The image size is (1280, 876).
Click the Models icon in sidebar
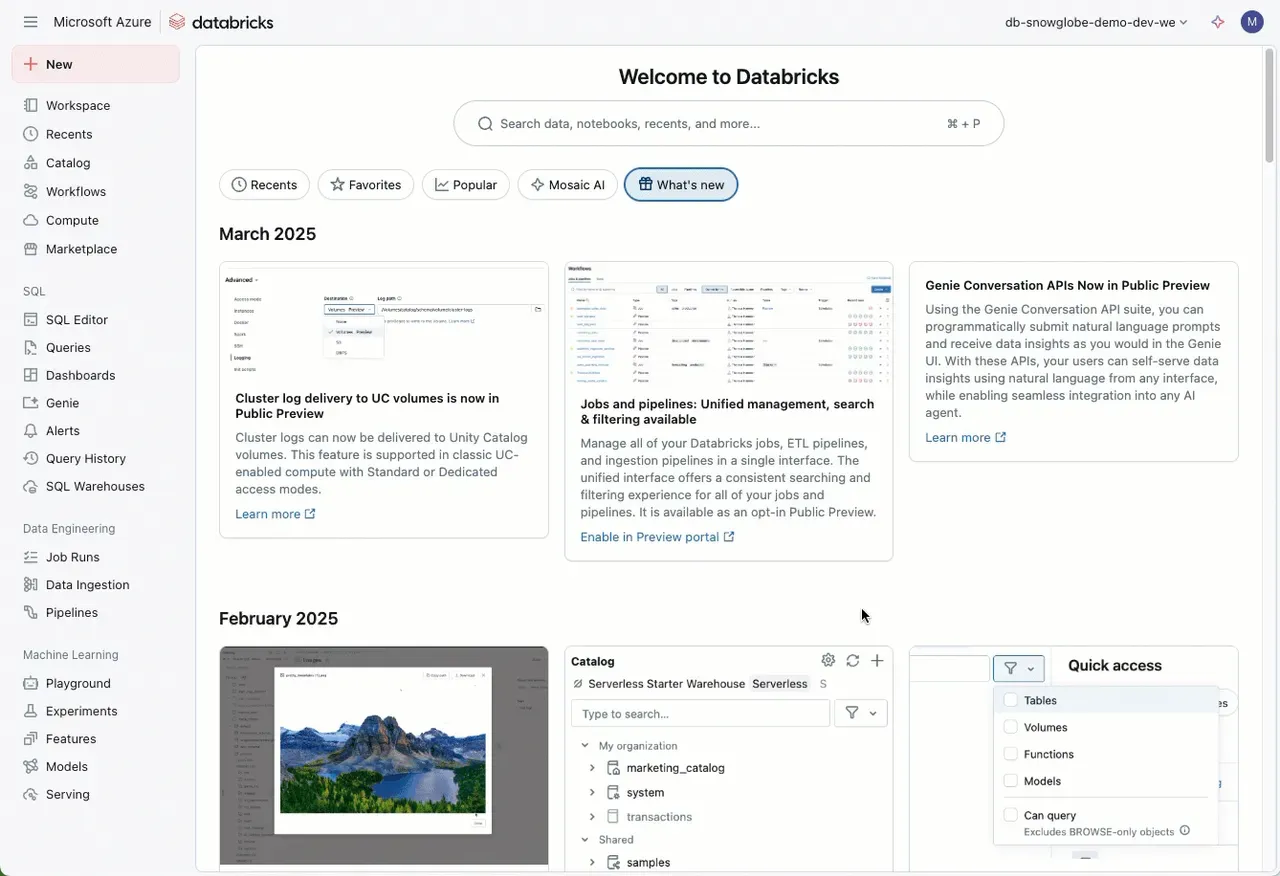point(31,766)
